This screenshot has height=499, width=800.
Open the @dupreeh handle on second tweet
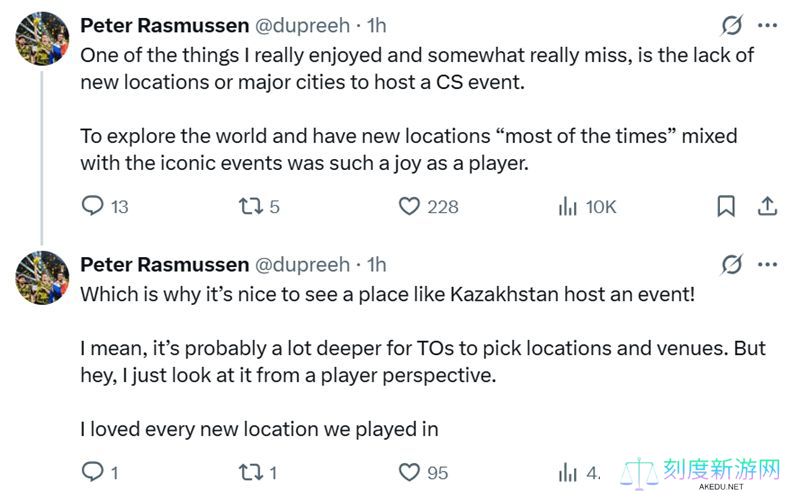point(302,264)
